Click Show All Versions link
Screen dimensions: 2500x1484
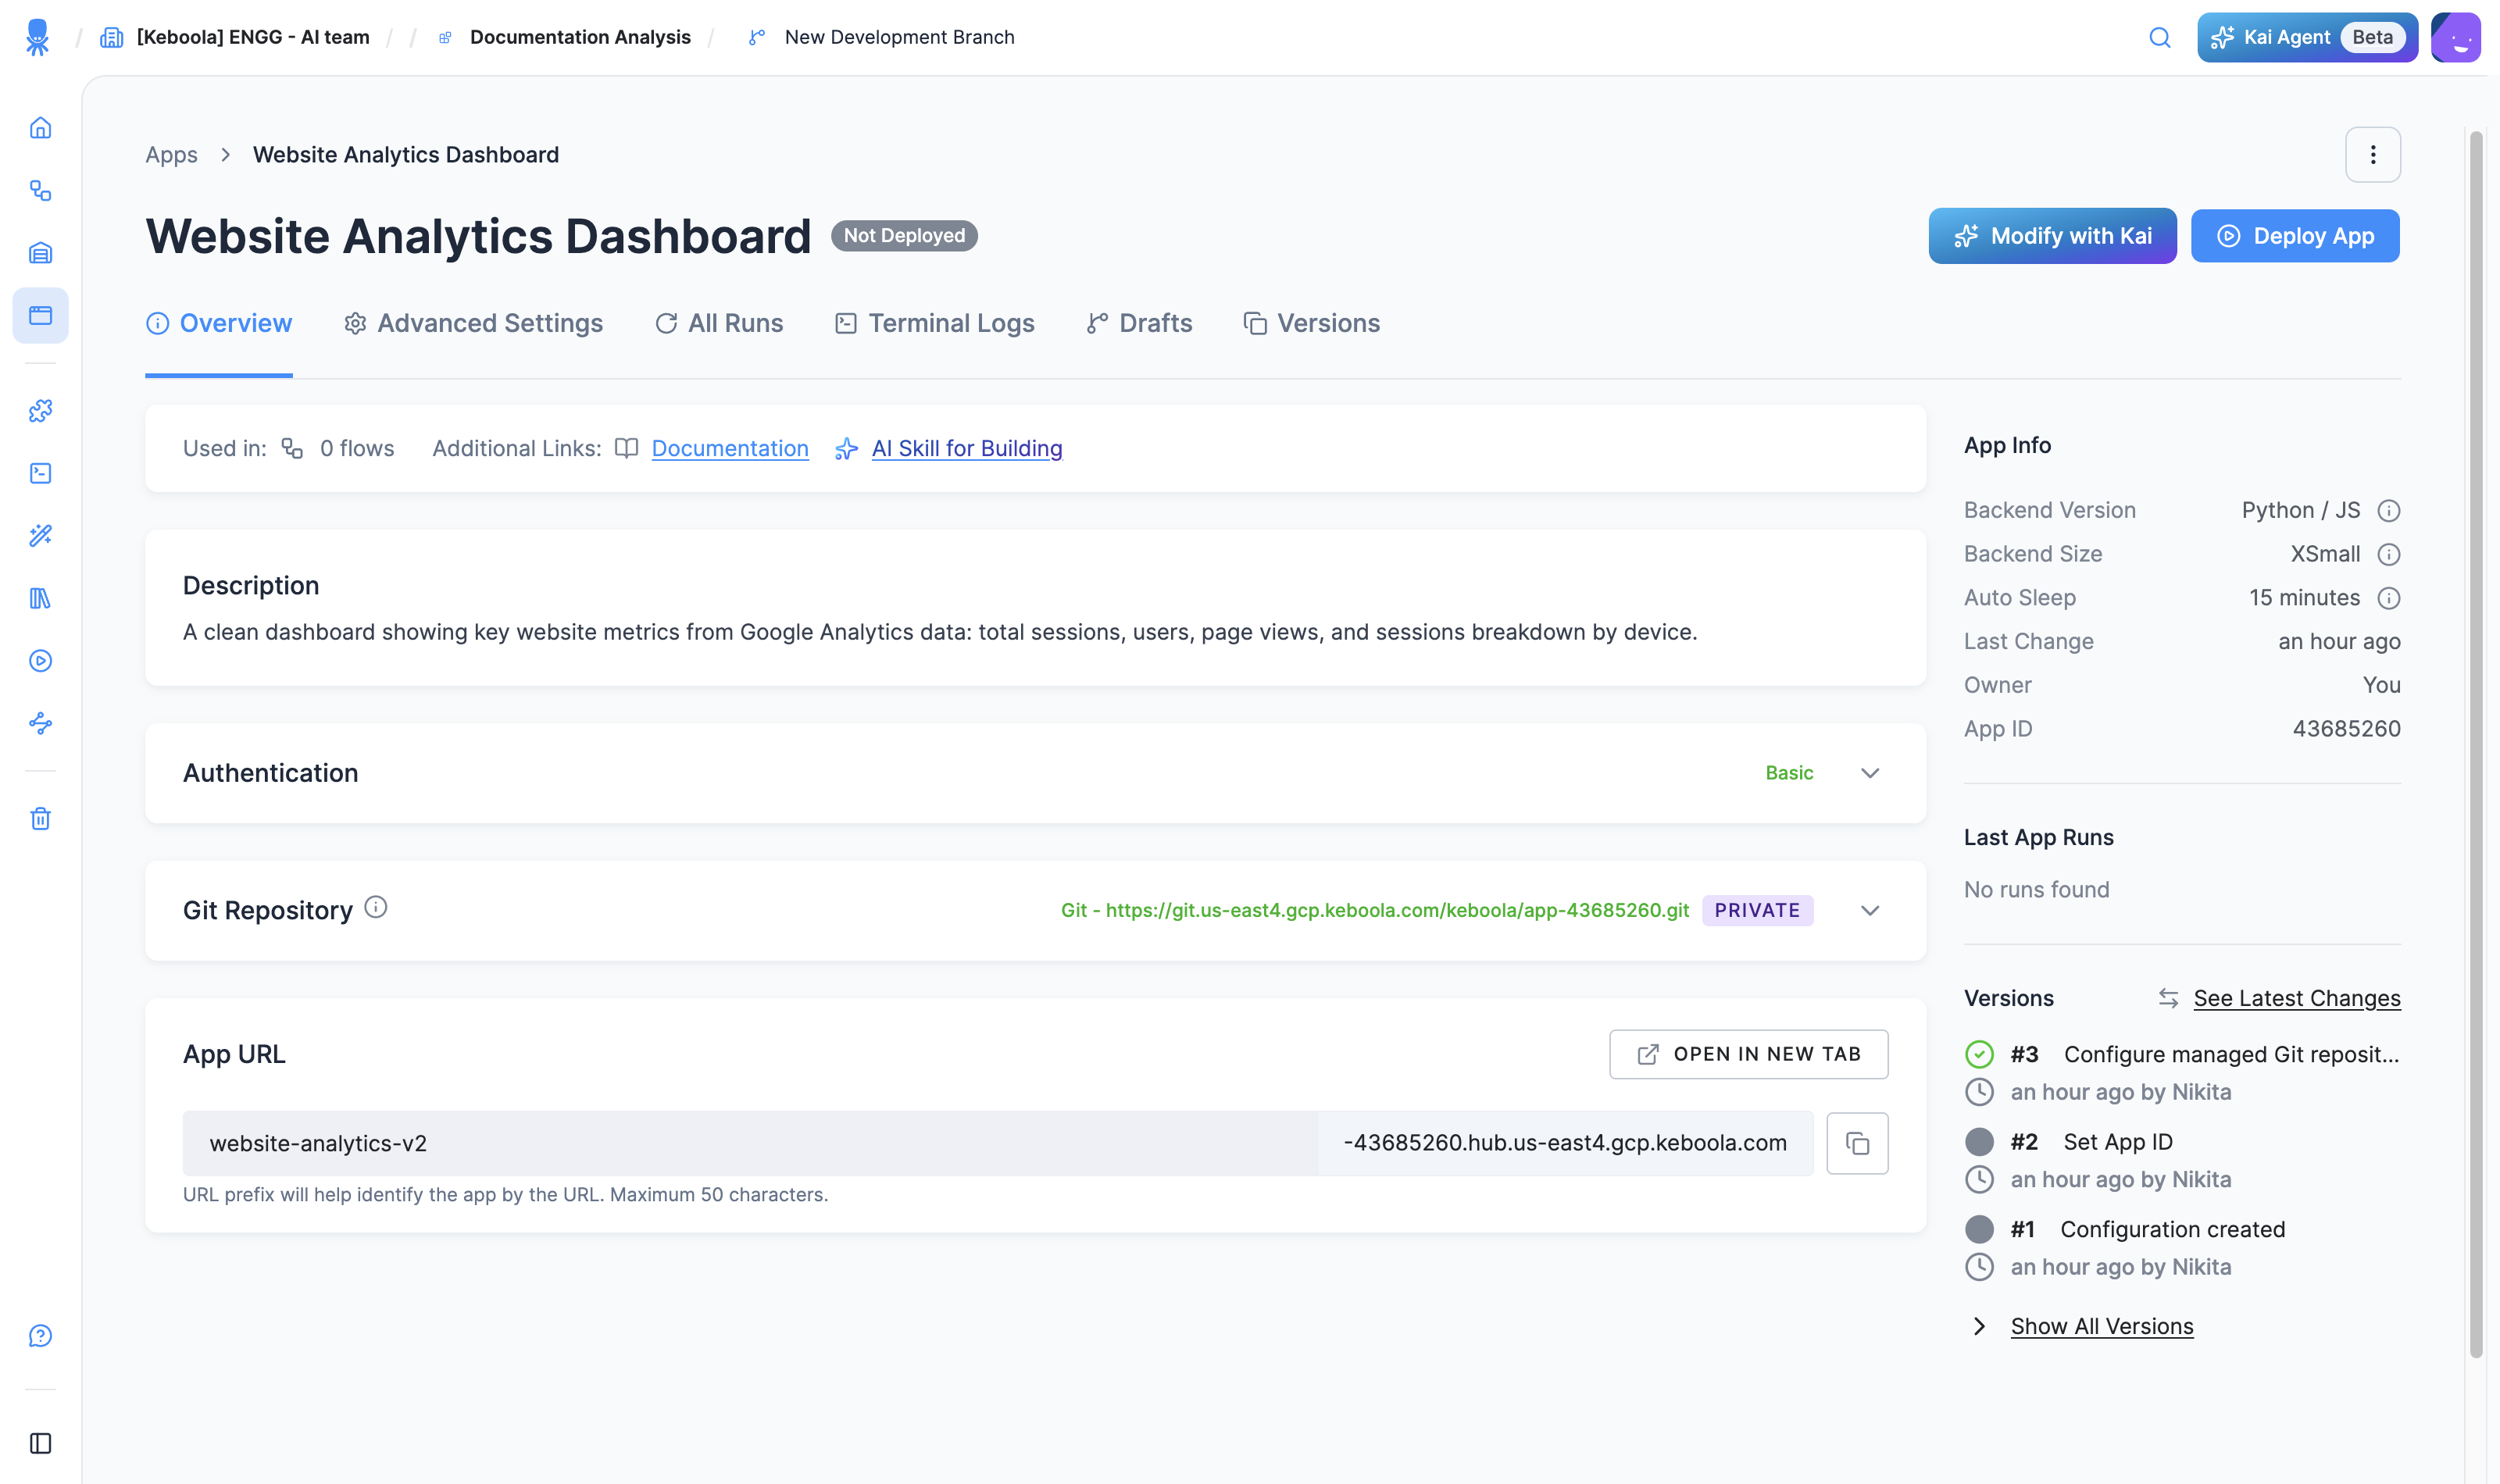pos(2102,1326)
